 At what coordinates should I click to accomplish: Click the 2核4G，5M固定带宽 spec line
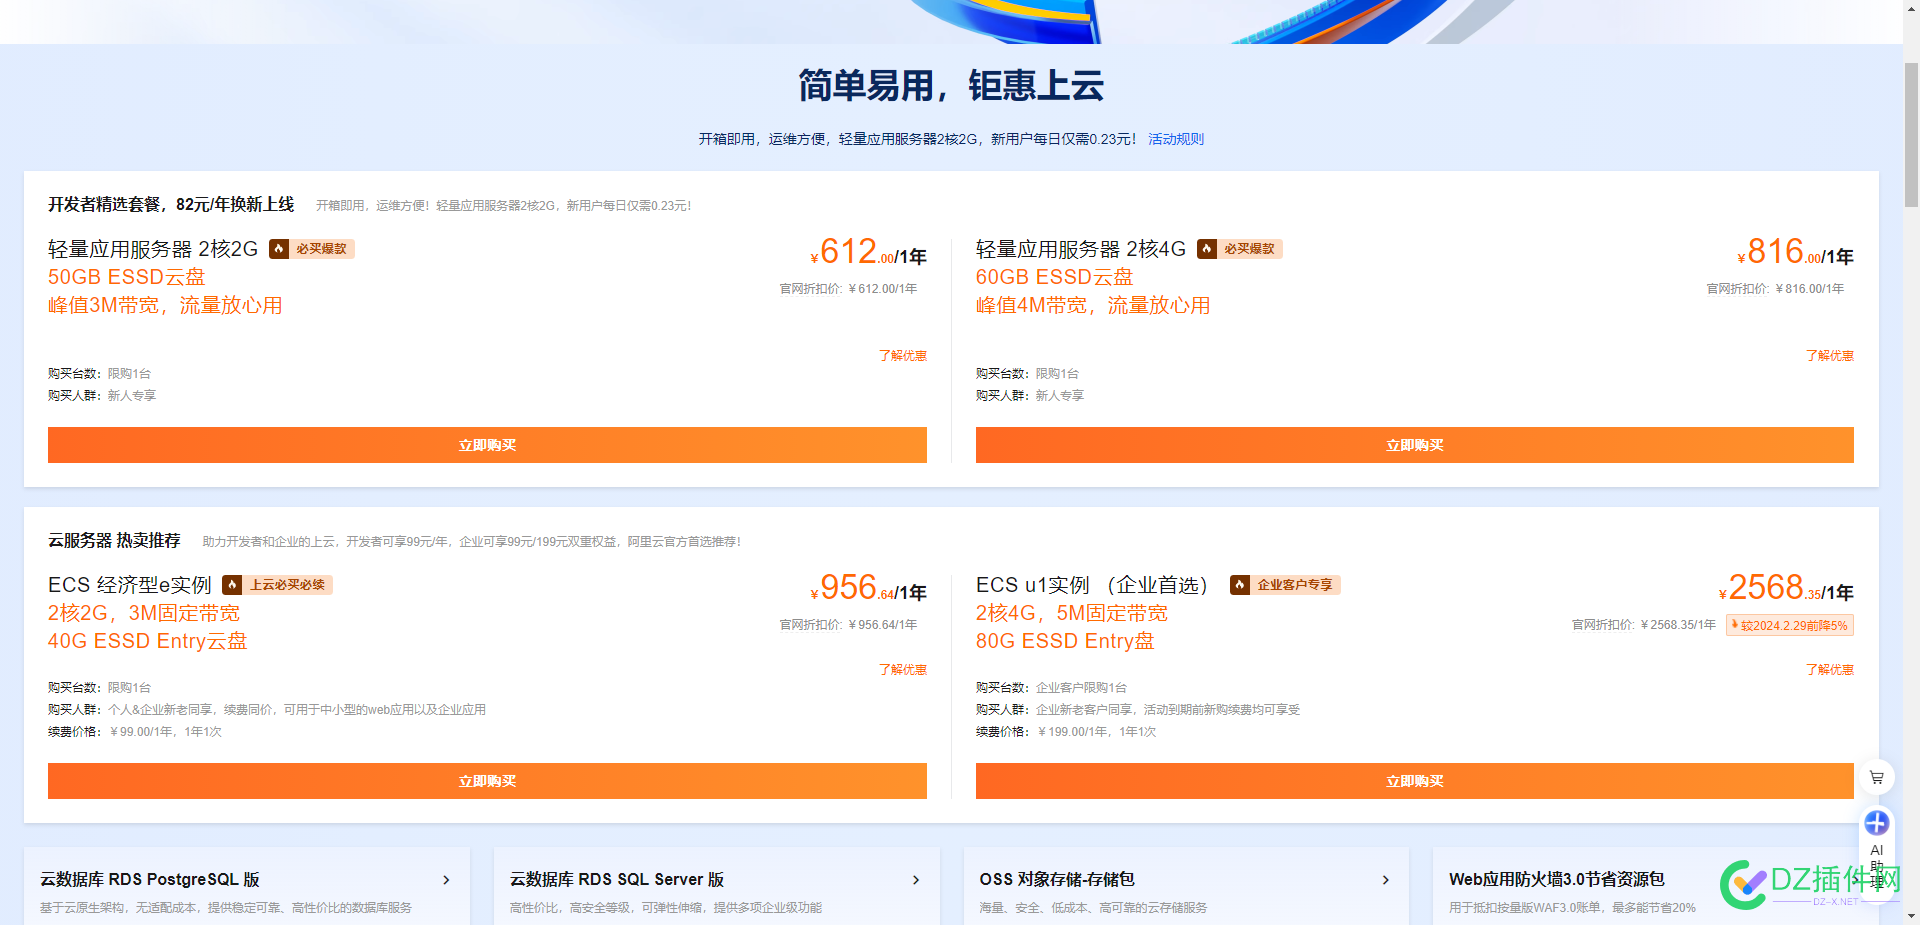click(x=1072, y=613)
